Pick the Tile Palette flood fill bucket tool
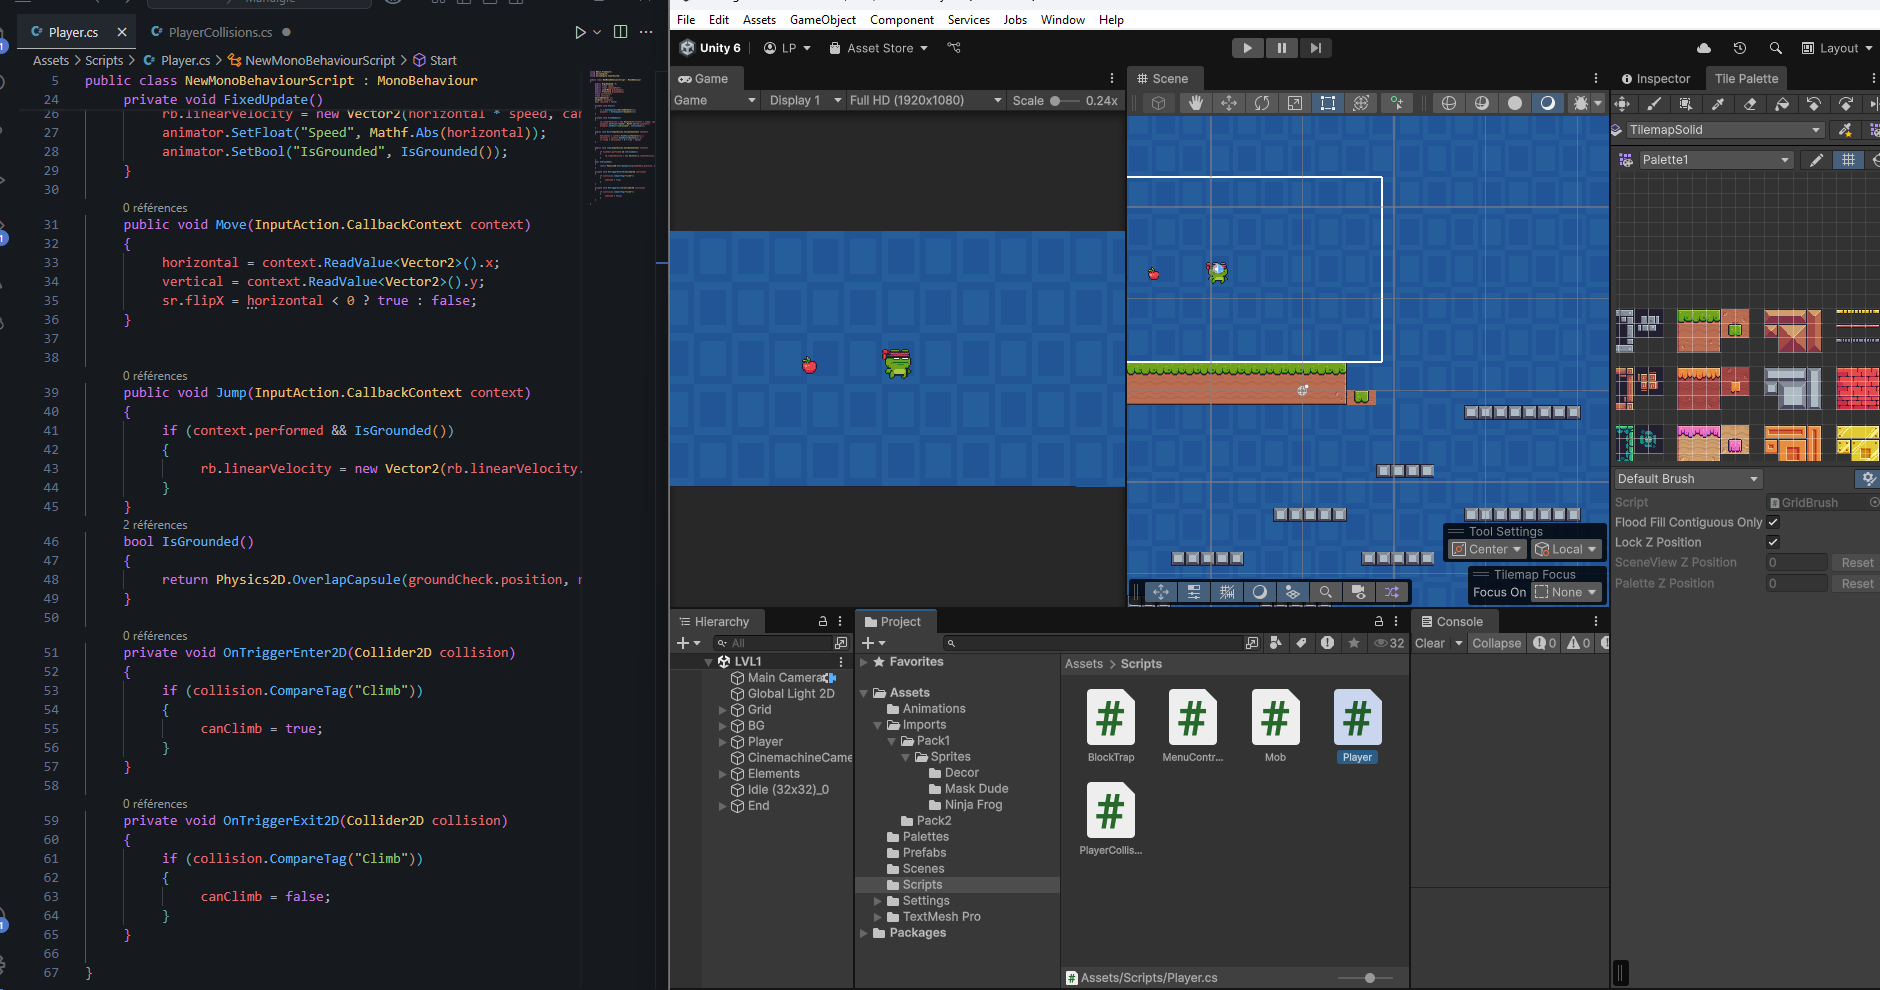This screenshot has width=1880, height=990. coord(1782,104)
